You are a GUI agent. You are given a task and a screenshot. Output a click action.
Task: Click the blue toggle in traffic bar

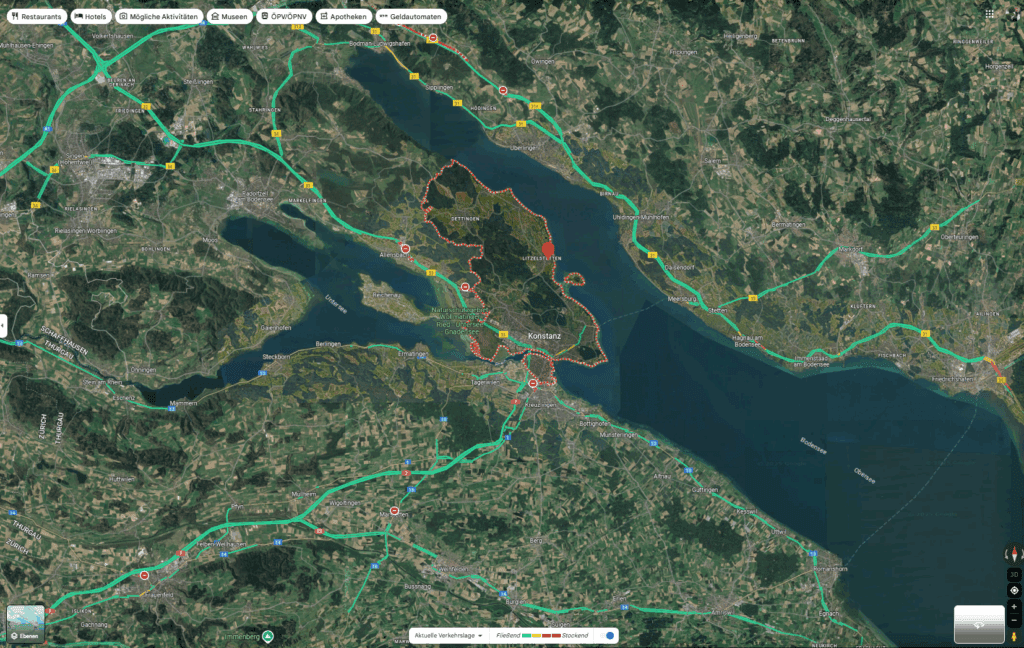[609, 635]
